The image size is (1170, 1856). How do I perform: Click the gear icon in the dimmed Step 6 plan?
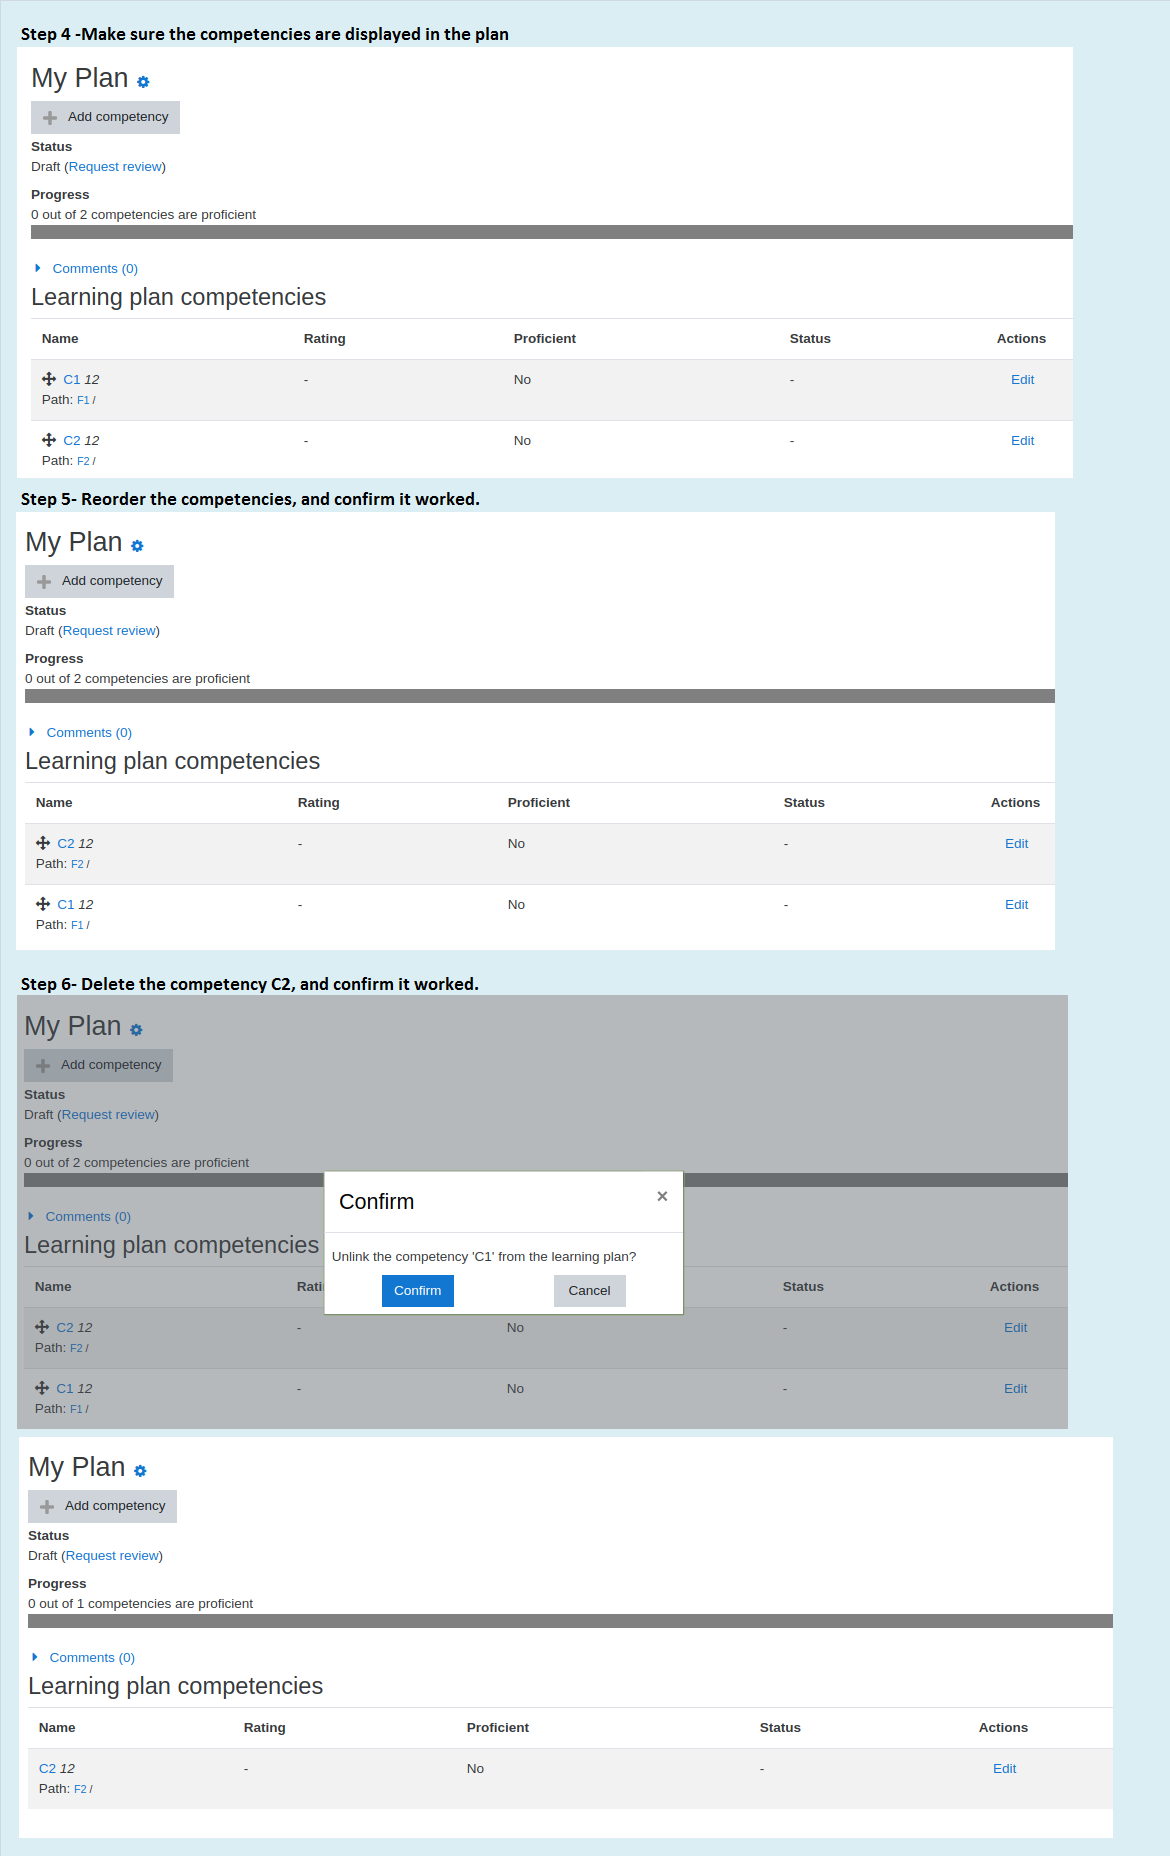pyautogui.click(x=136, y=1030)
